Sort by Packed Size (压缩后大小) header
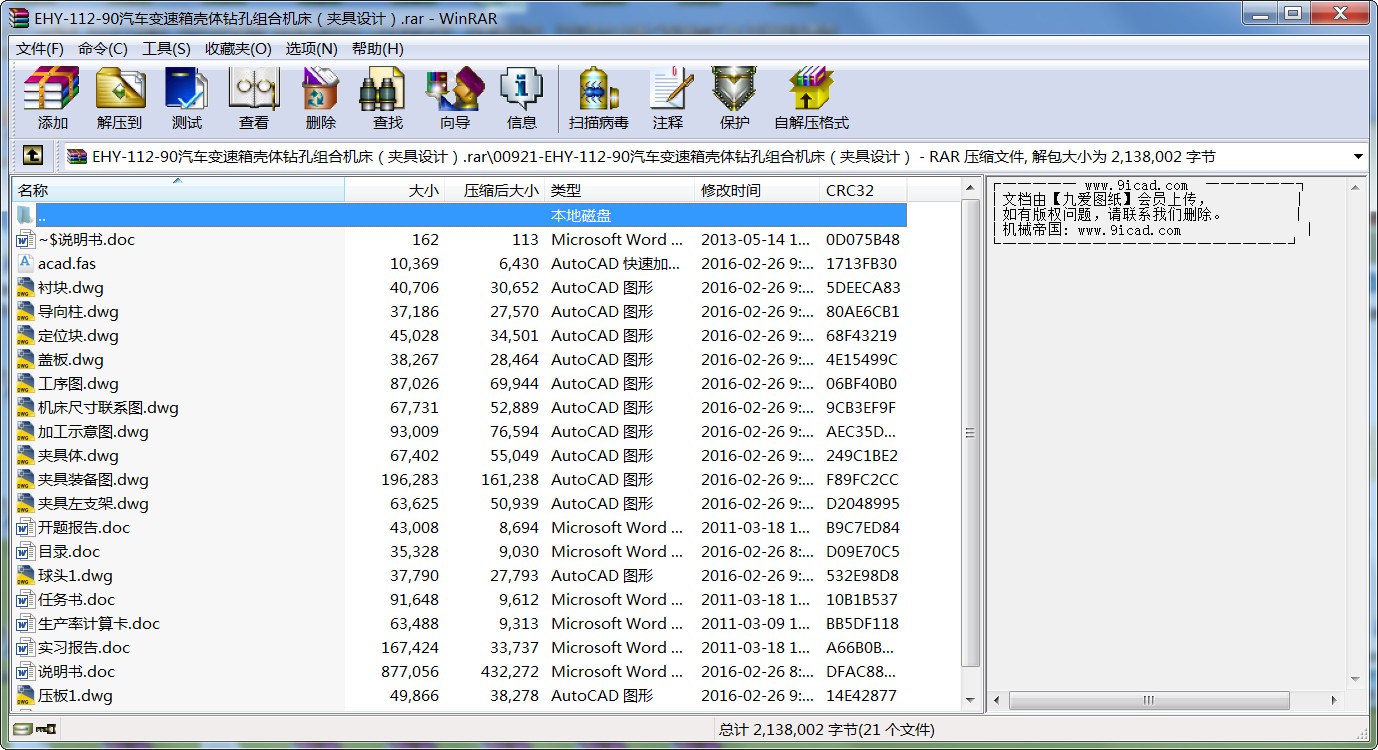 pyautogui.click(x=495, y=190)
